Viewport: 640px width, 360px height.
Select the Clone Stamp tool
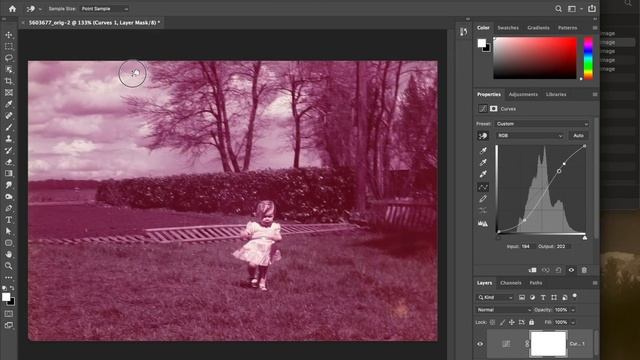9,139
